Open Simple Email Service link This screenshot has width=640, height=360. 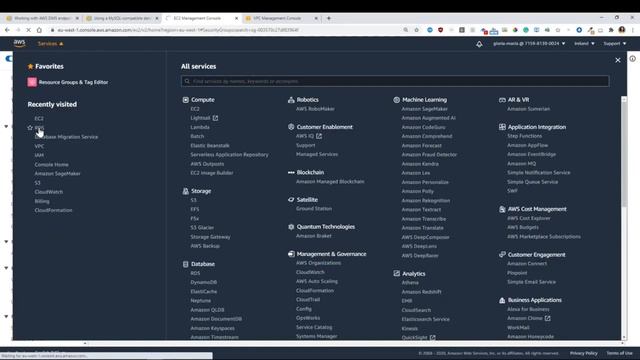pos(531,282)
